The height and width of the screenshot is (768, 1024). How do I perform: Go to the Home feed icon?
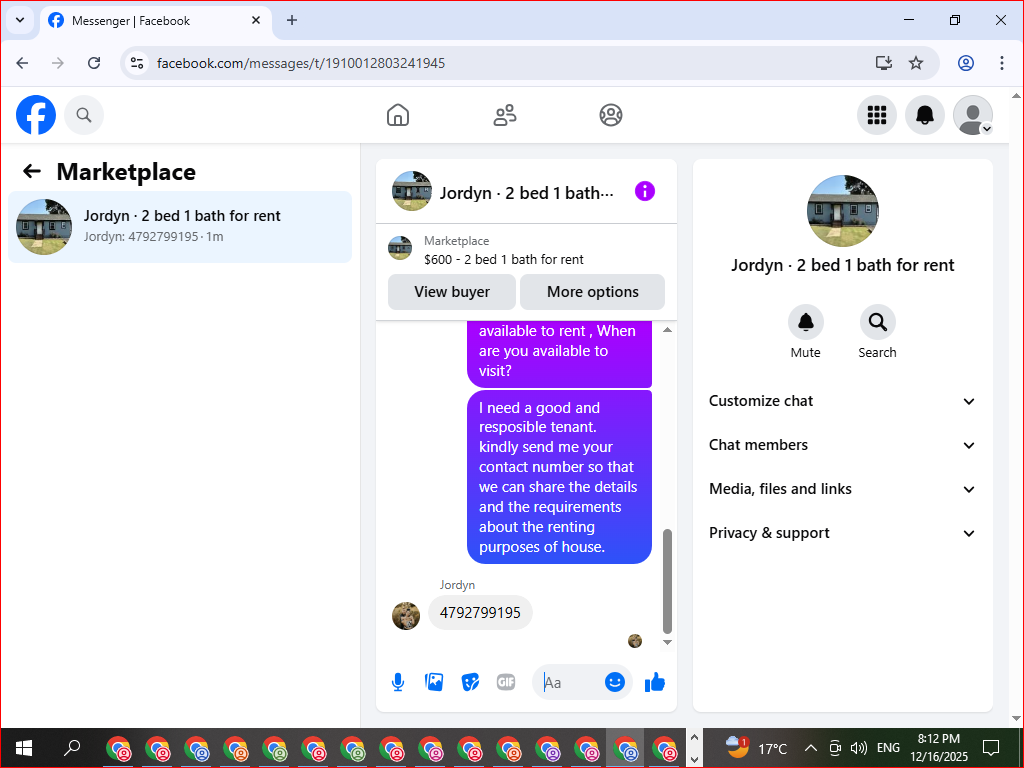pyautogui.click(x=398, y=115)
